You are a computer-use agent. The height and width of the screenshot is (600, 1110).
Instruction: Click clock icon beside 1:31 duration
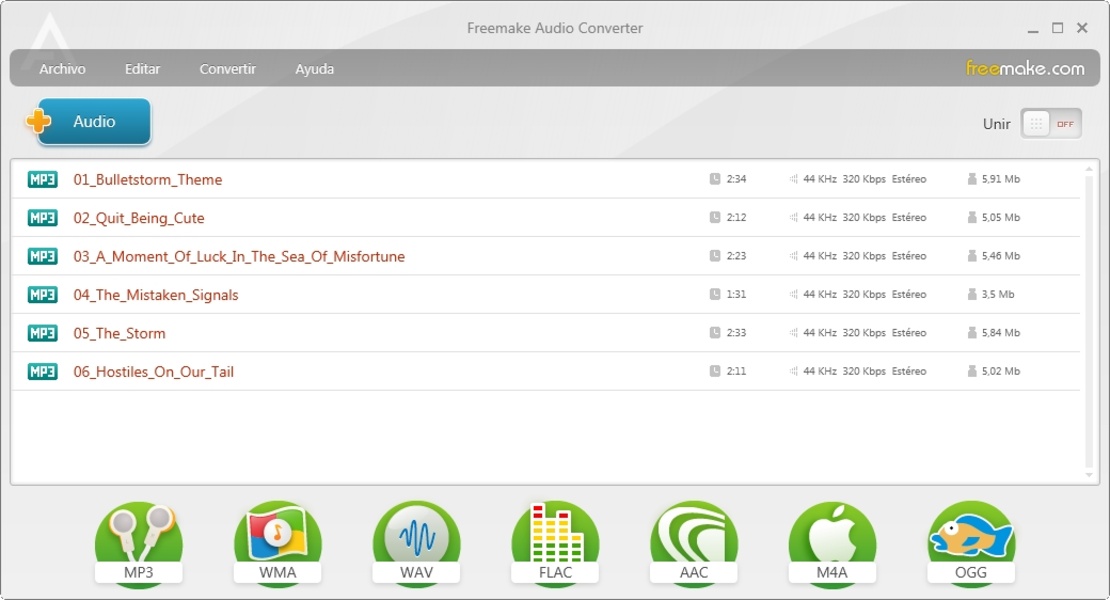tap(715, 294)
